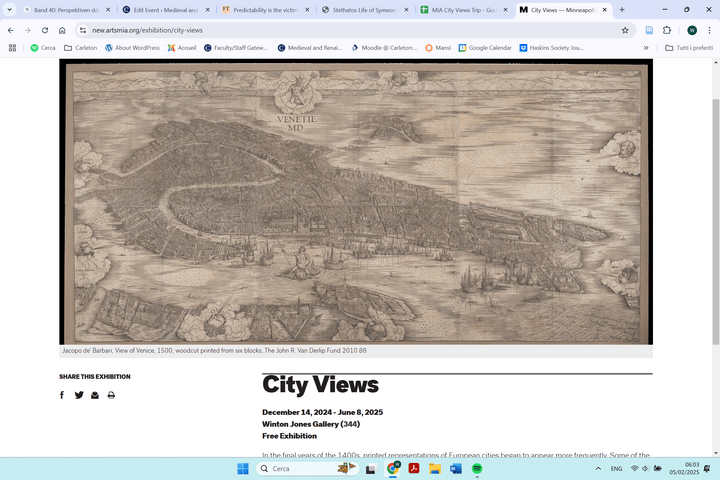View site information icon in address bar
This screenshot has width=720, height=480.
(x=83, y=30)
